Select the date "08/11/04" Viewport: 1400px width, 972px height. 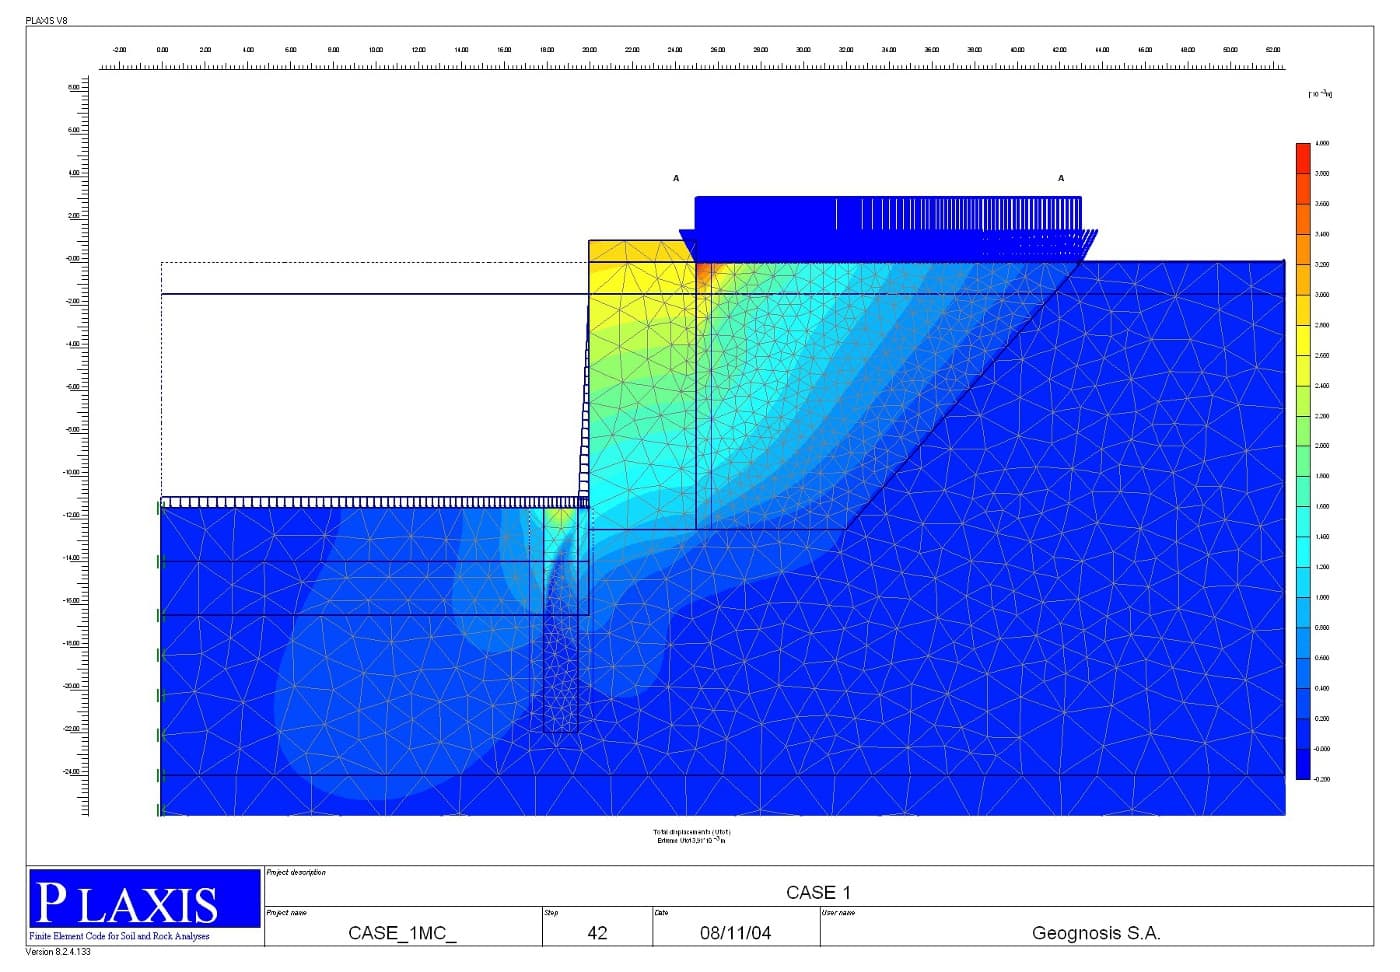pos(736,933)
